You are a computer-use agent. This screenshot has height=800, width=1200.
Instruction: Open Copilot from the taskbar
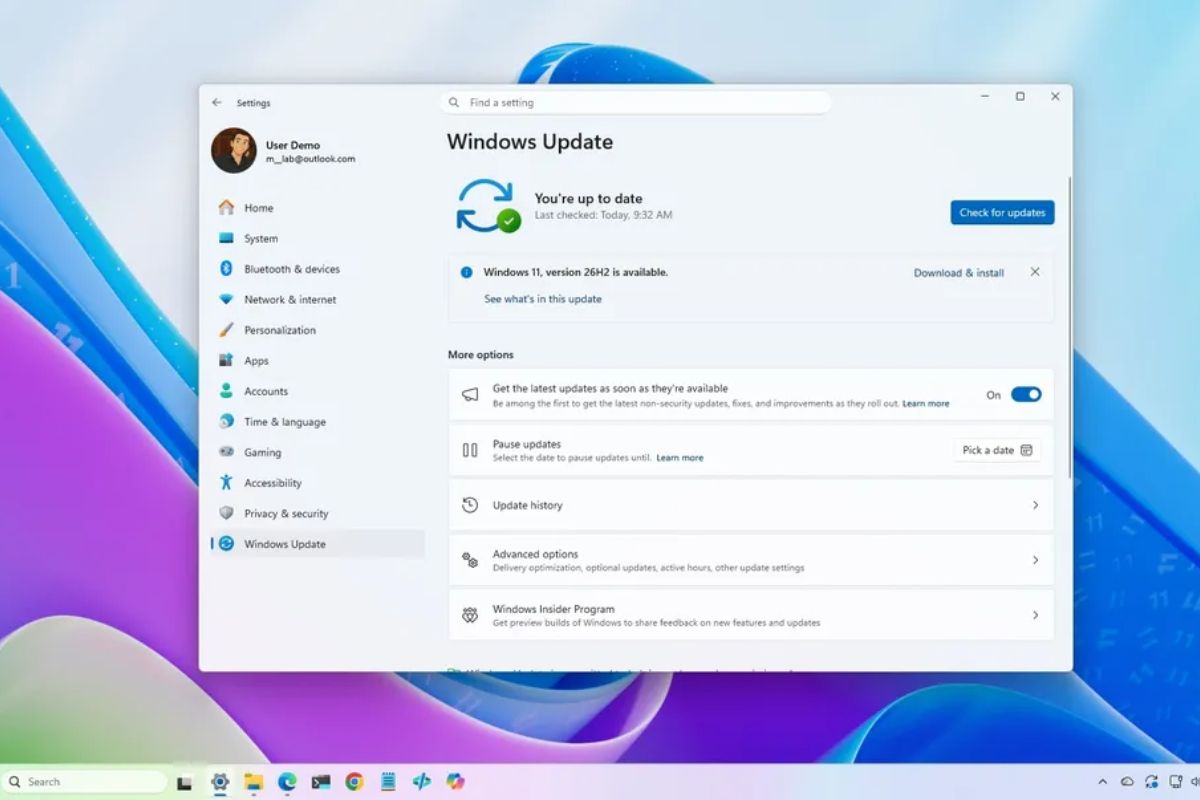point(455,782)
